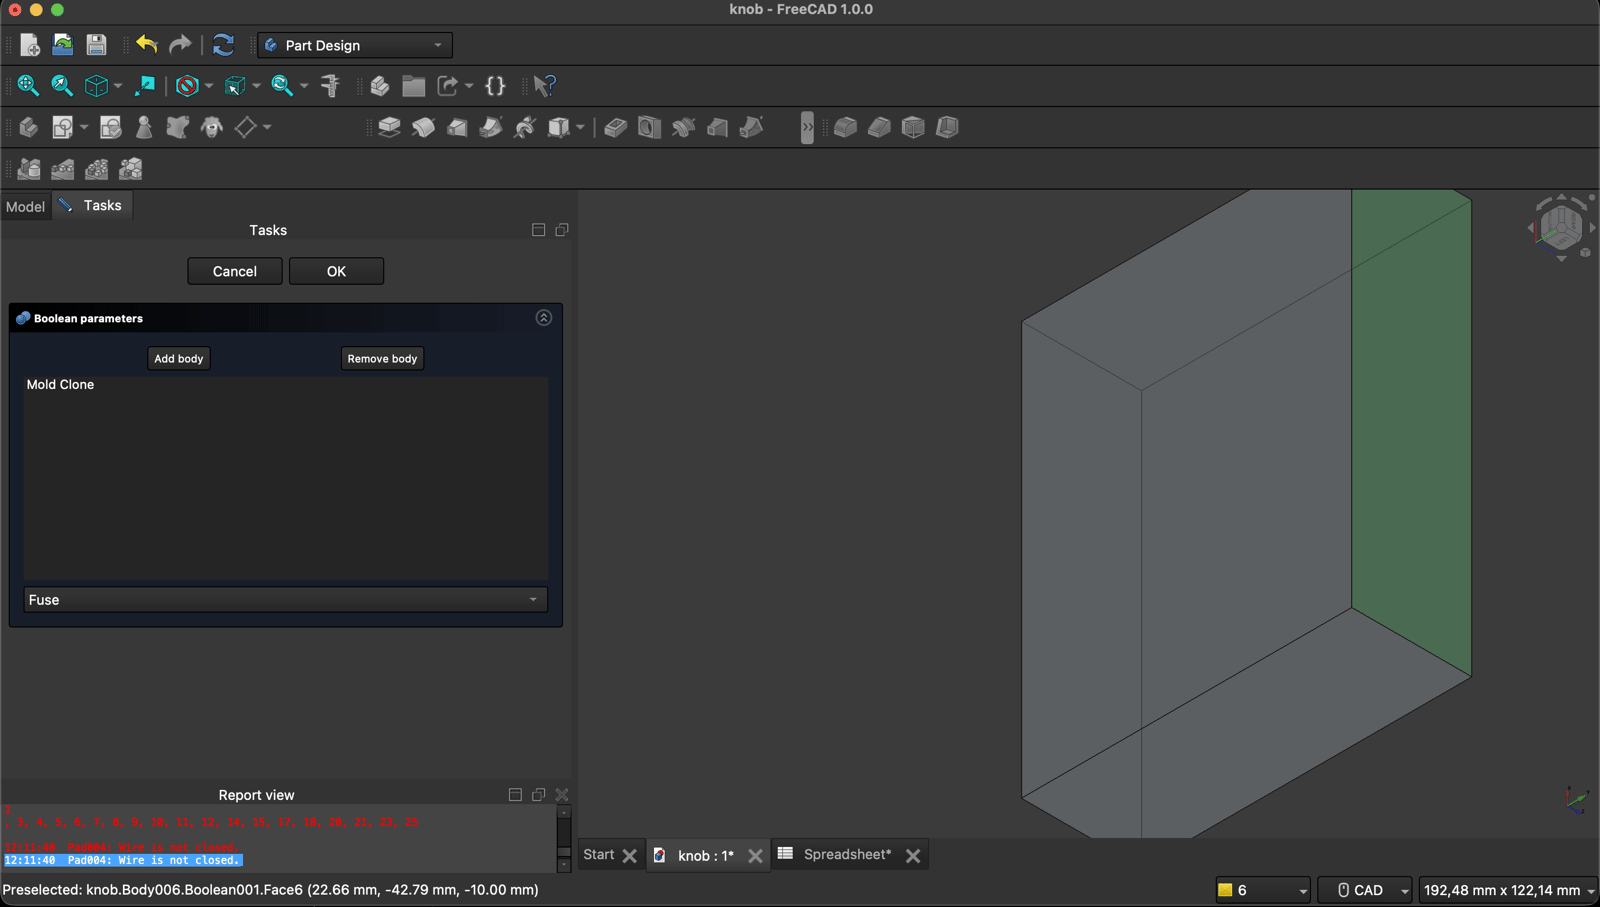Click the Linear Pattern tool
Screen dimensions: 1600x907
pos(63,169)
